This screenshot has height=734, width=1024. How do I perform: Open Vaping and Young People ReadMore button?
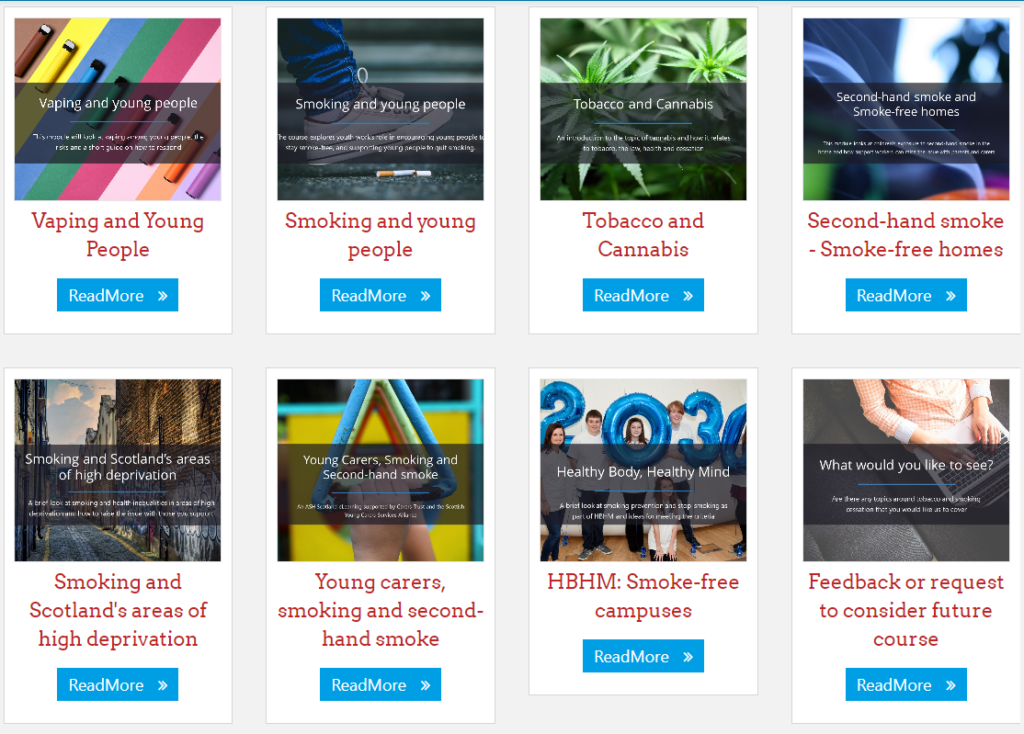tap(118, 295)
